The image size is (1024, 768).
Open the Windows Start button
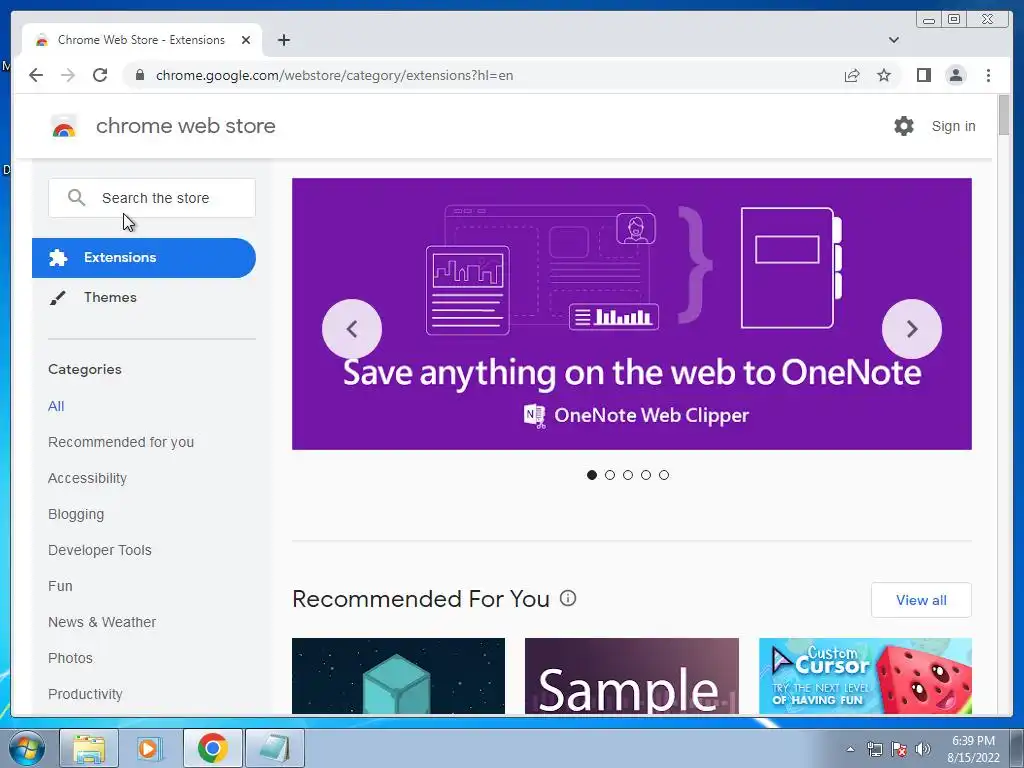pyautogui.click(x=26, y=748)
